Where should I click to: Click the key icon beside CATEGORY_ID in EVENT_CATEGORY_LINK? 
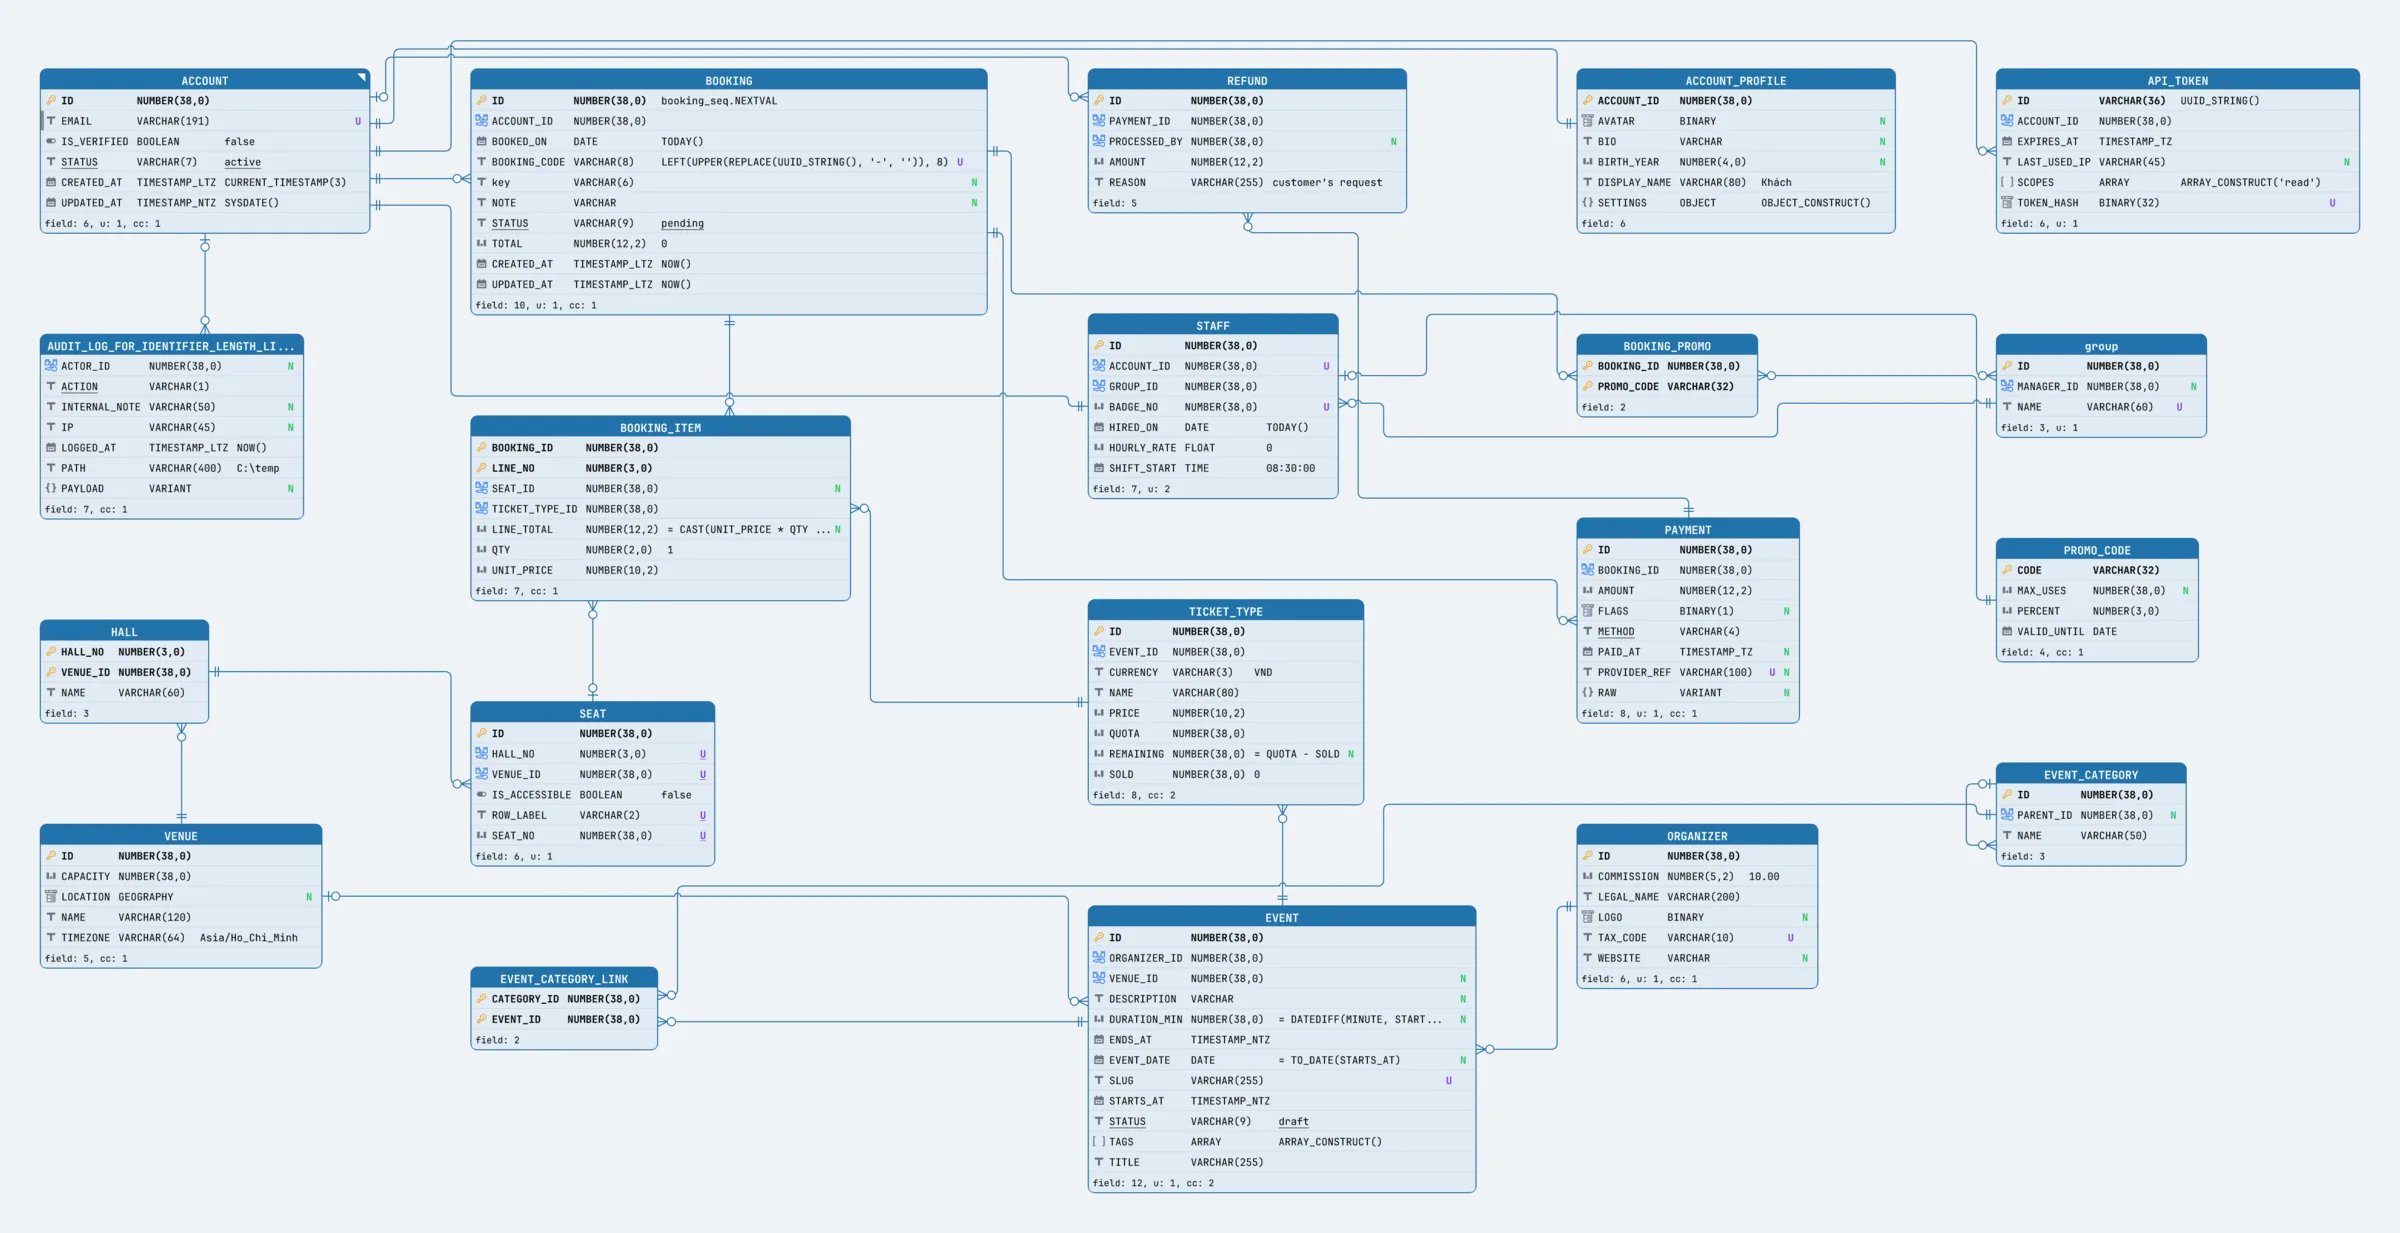[481, 999]
